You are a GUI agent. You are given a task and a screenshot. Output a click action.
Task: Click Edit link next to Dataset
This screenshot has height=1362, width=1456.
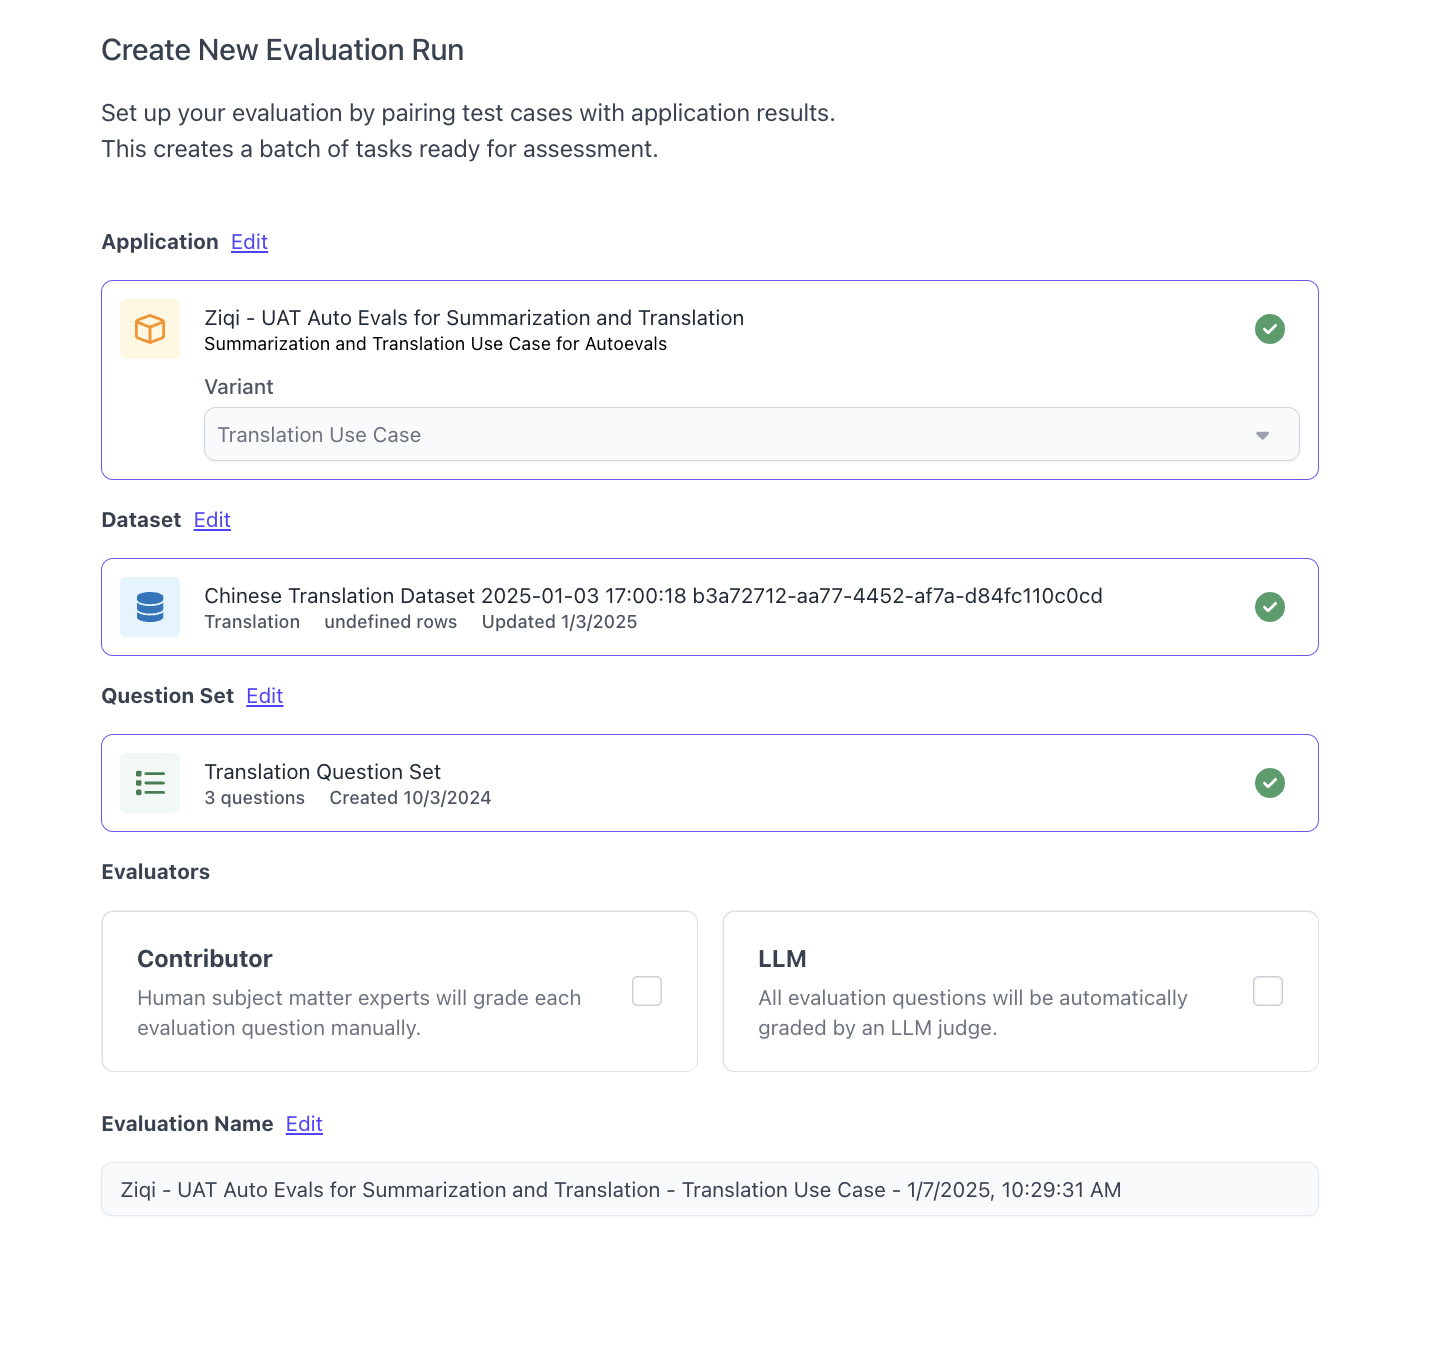point(212,520)
